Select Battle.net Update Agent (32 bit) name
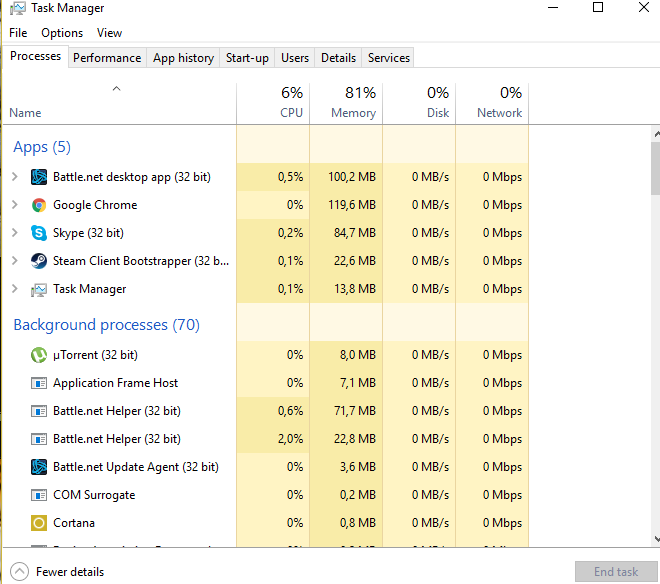This screenshot has width=660, height=584. click(136, 467)
